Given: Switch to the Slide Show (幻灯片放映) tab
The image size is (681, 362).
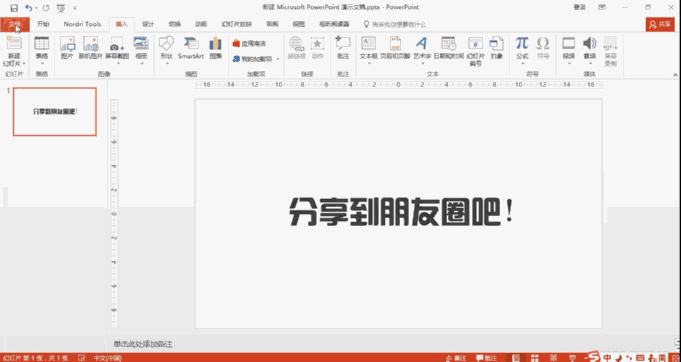Looking at the screenshot, I should click(x=236, y=24).
